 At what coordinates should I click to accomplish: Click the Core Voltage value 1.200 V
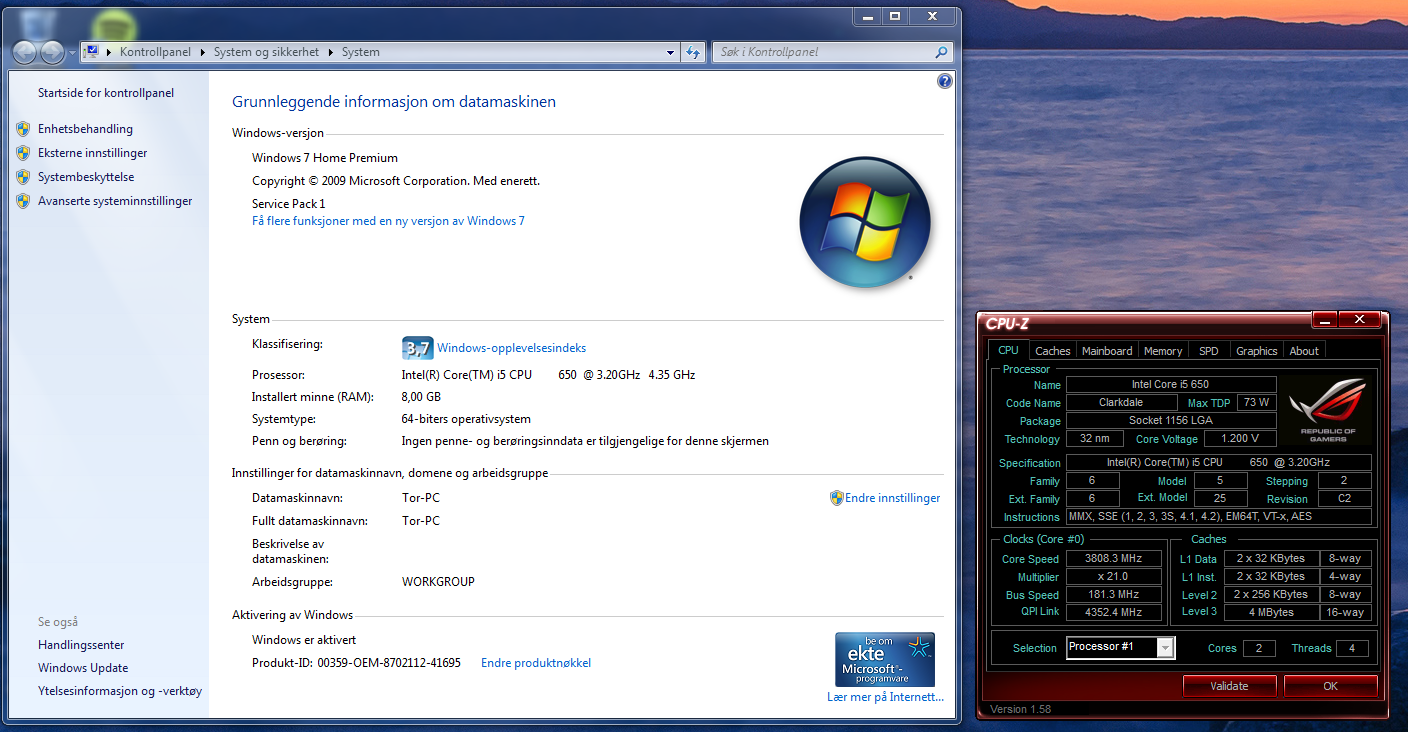pos(1240,439)
